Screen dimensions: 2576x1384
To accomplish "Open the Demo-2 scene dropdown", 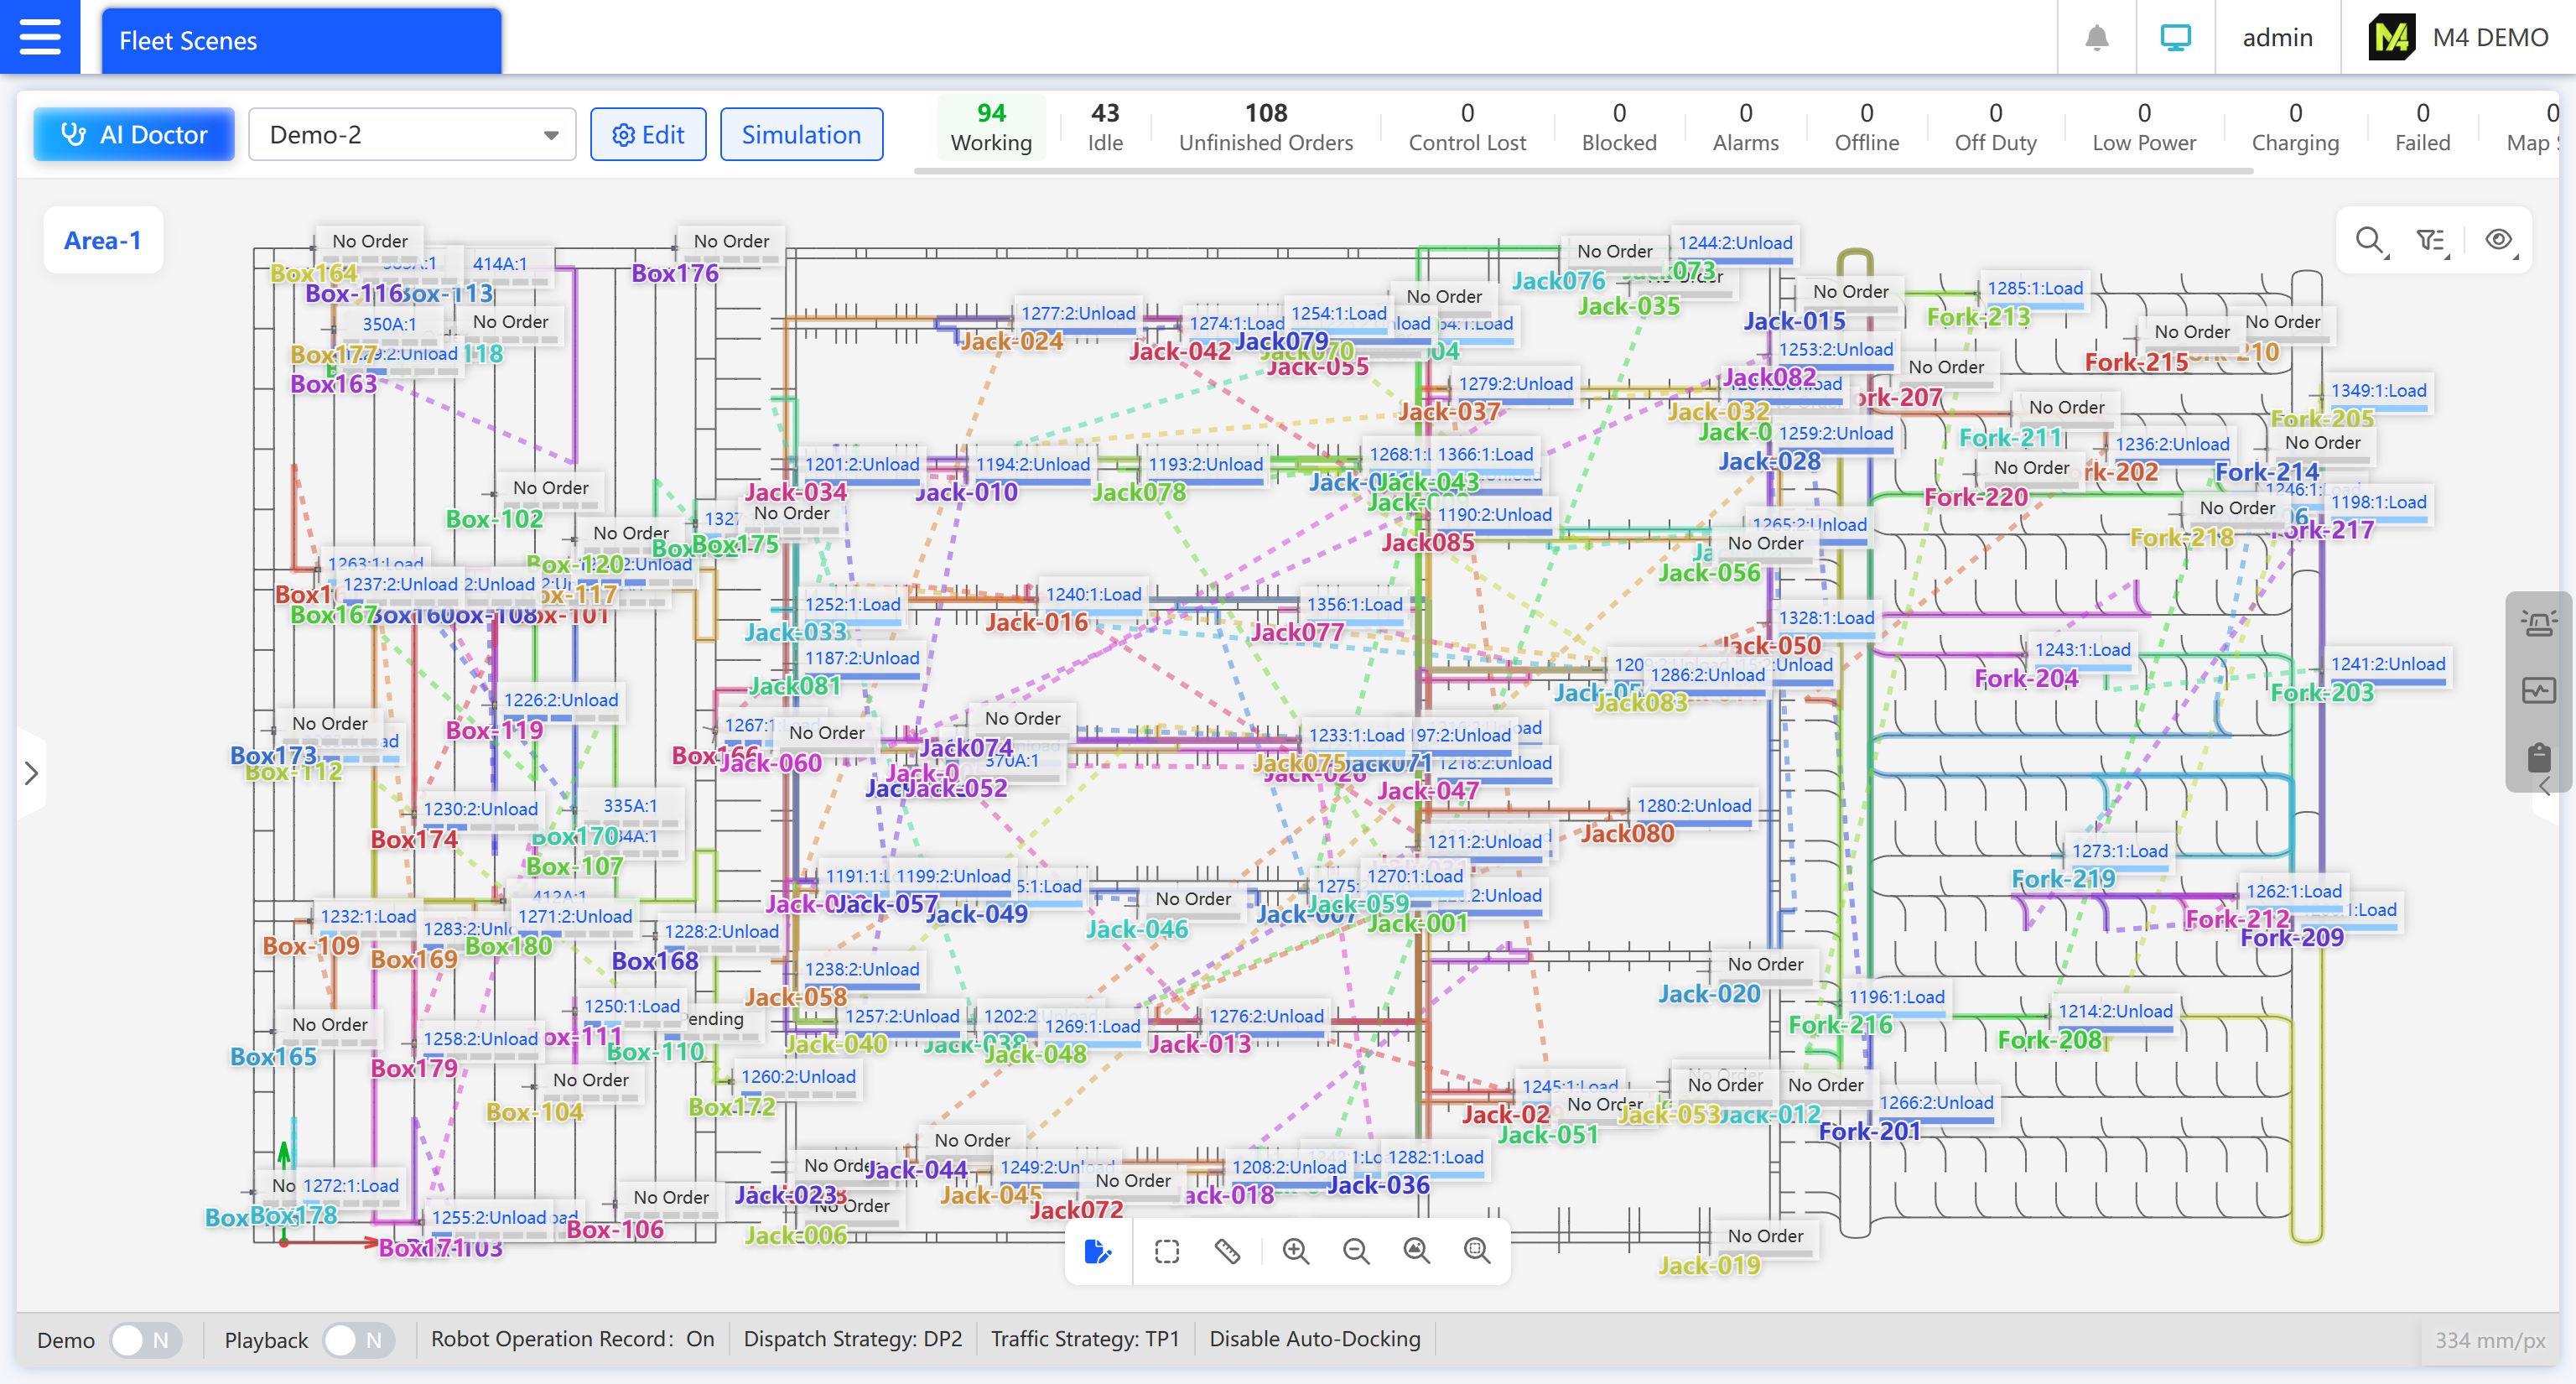I will point(412,135).
